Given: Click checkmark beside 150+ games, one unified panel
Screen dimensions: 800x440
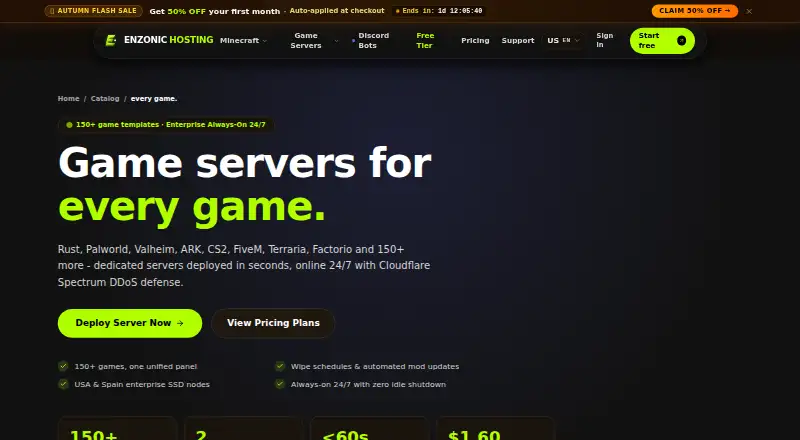Looking at the screenshot, I should coord(63,366).
